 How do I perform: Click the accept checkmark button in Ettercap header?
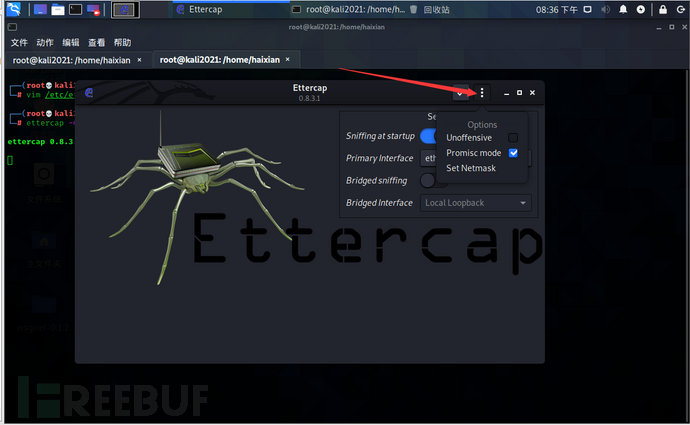tap(460, 93)
